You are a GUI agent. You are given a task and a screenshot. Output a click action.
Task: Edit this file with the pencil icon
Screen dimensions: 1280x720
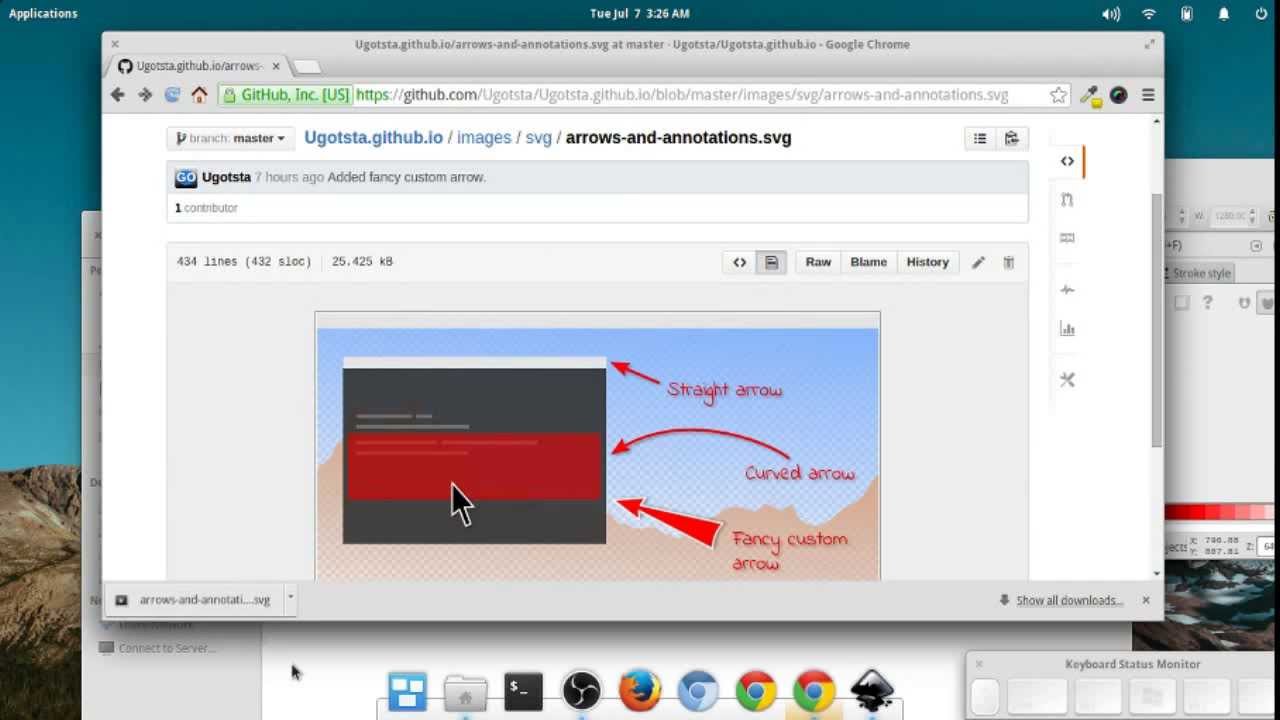click(x=978, y=262)
